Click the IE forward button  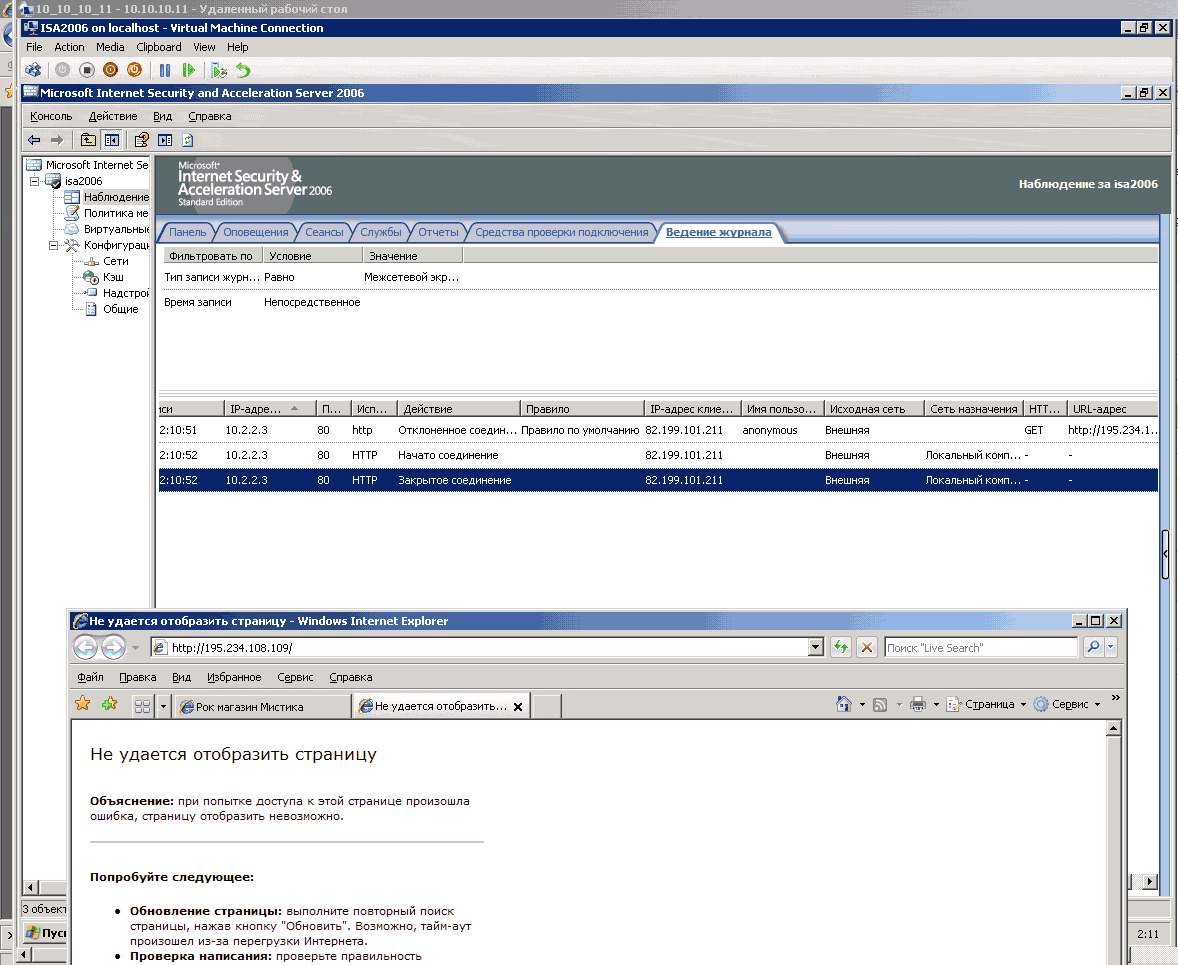113,647
